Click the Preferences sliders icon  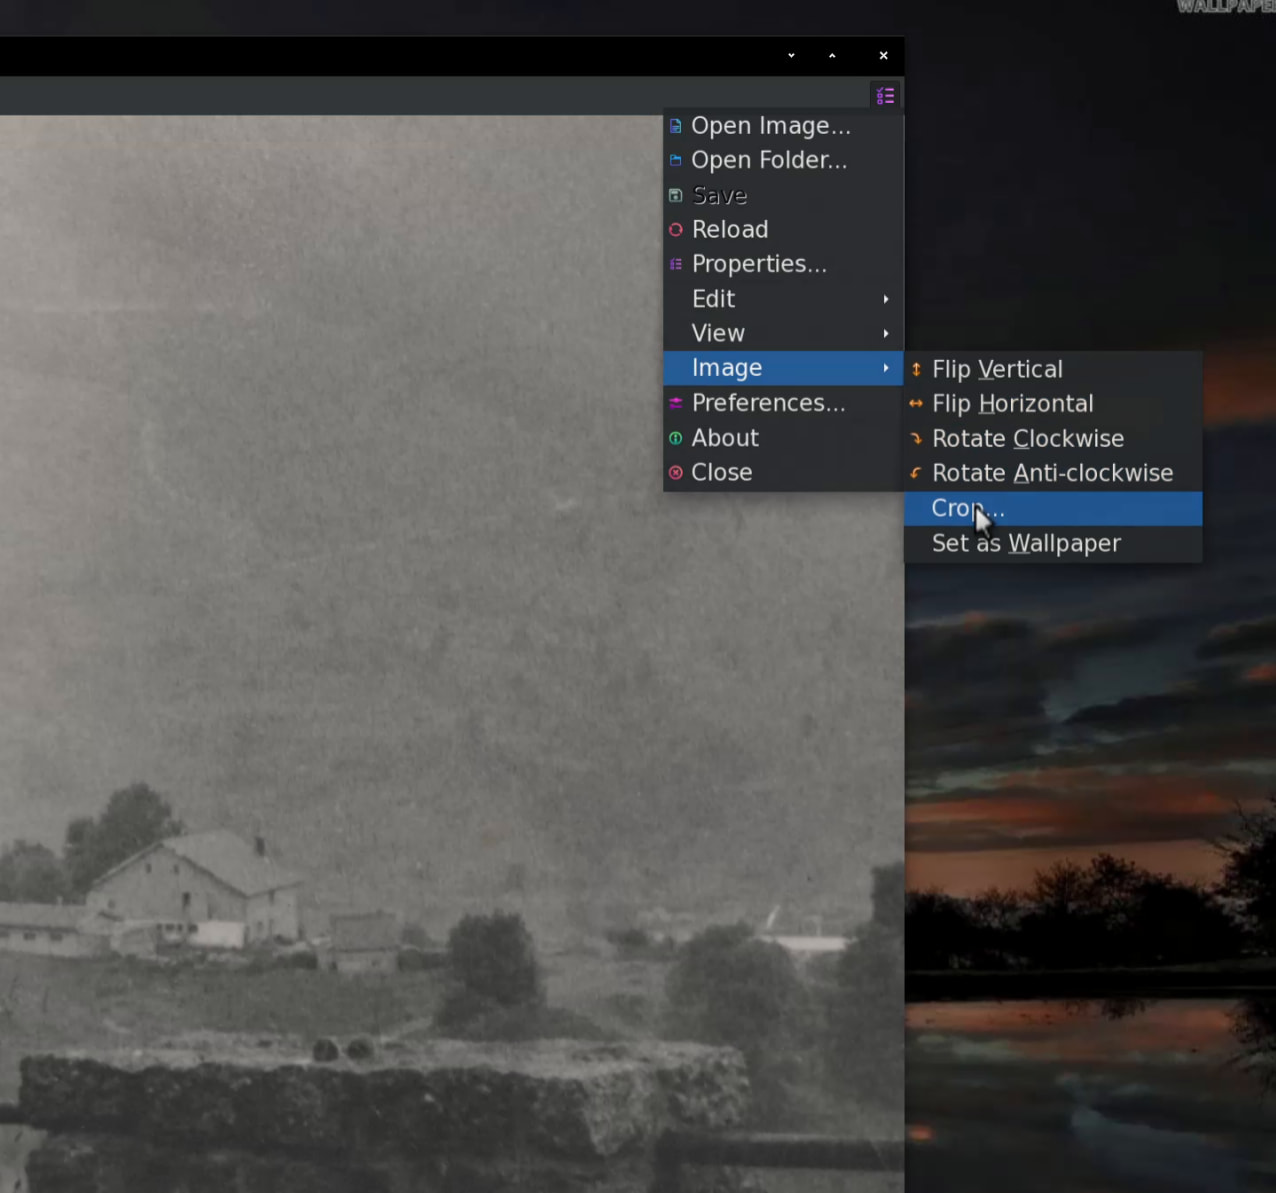point(676,403)
